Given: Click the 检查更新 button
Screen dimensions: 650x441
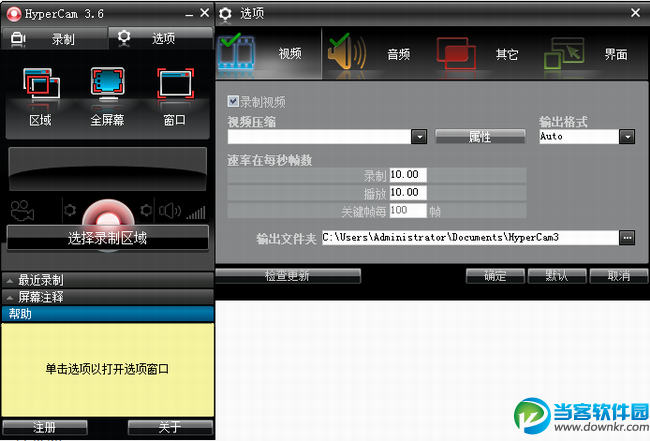Looking at the screenshot, I should pyautogui.click(x=288, y=276).
